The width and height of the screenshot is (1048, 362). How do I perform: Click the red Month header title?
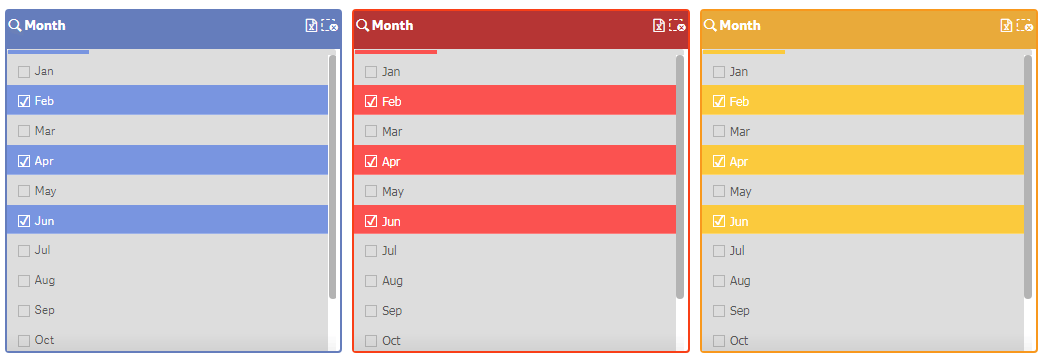coord(392,25)
